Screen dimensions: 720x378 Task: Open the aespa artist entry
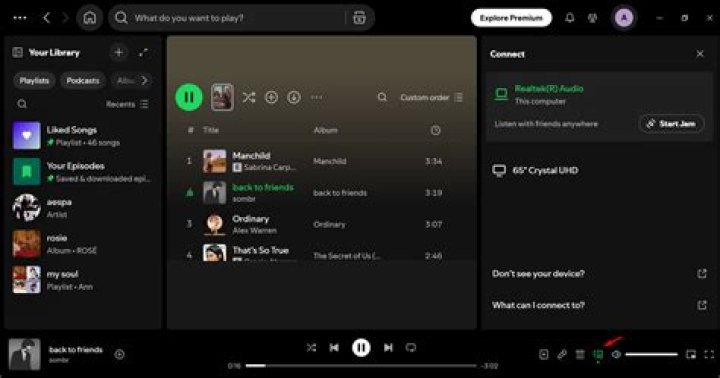[83, 208]
